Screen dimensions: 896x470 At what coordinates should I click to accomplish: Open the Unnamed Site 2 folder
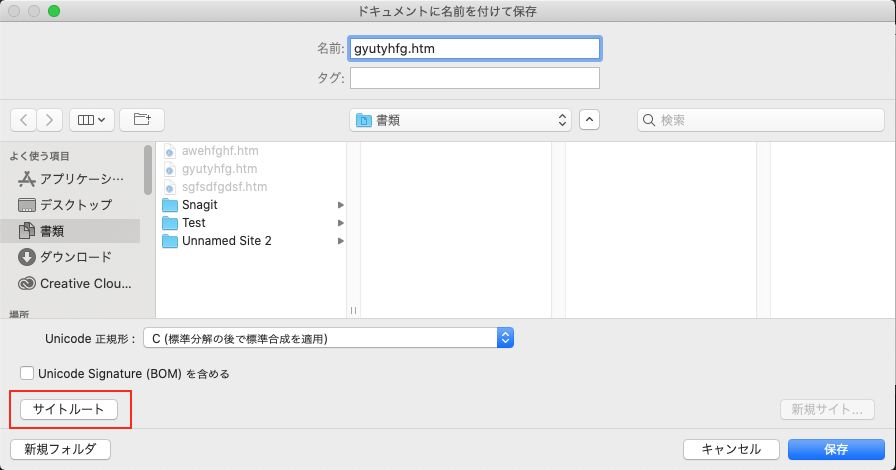[x=251, y=241]
